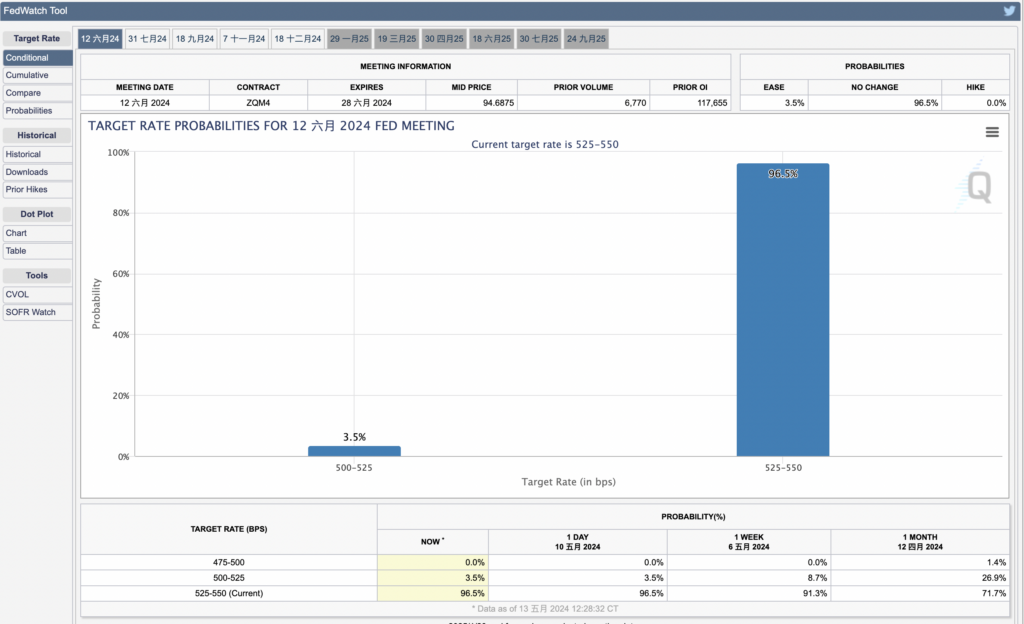Select the 18 九月24 meeting tab
The image size is (1024, 624).
195,39
